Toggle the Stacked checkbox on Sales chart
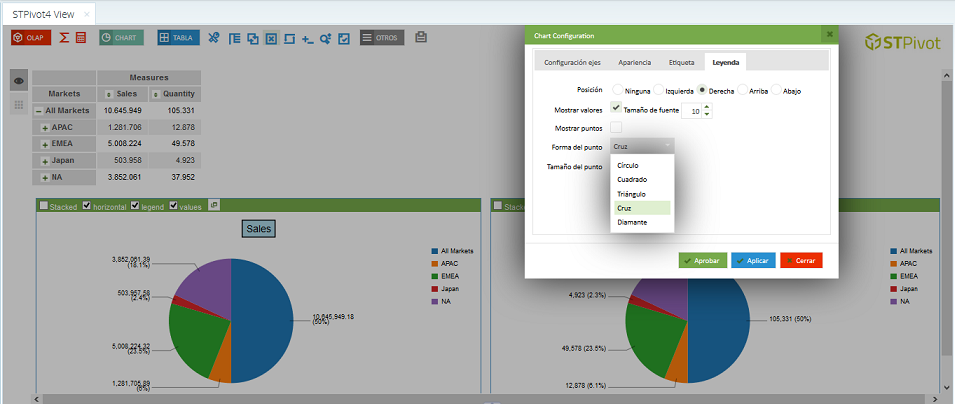The height and width of the screenshot is (404, 955). click(43, 206)
